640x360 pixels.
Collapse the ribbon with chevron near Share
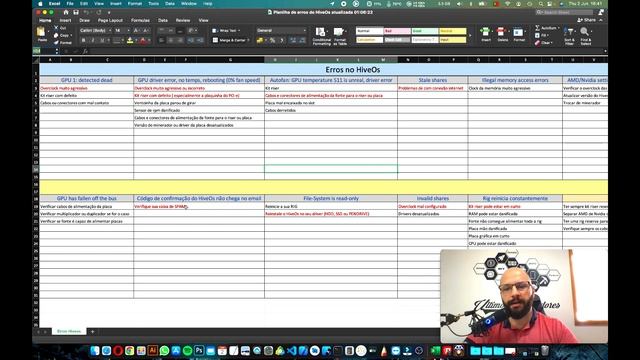601,20
